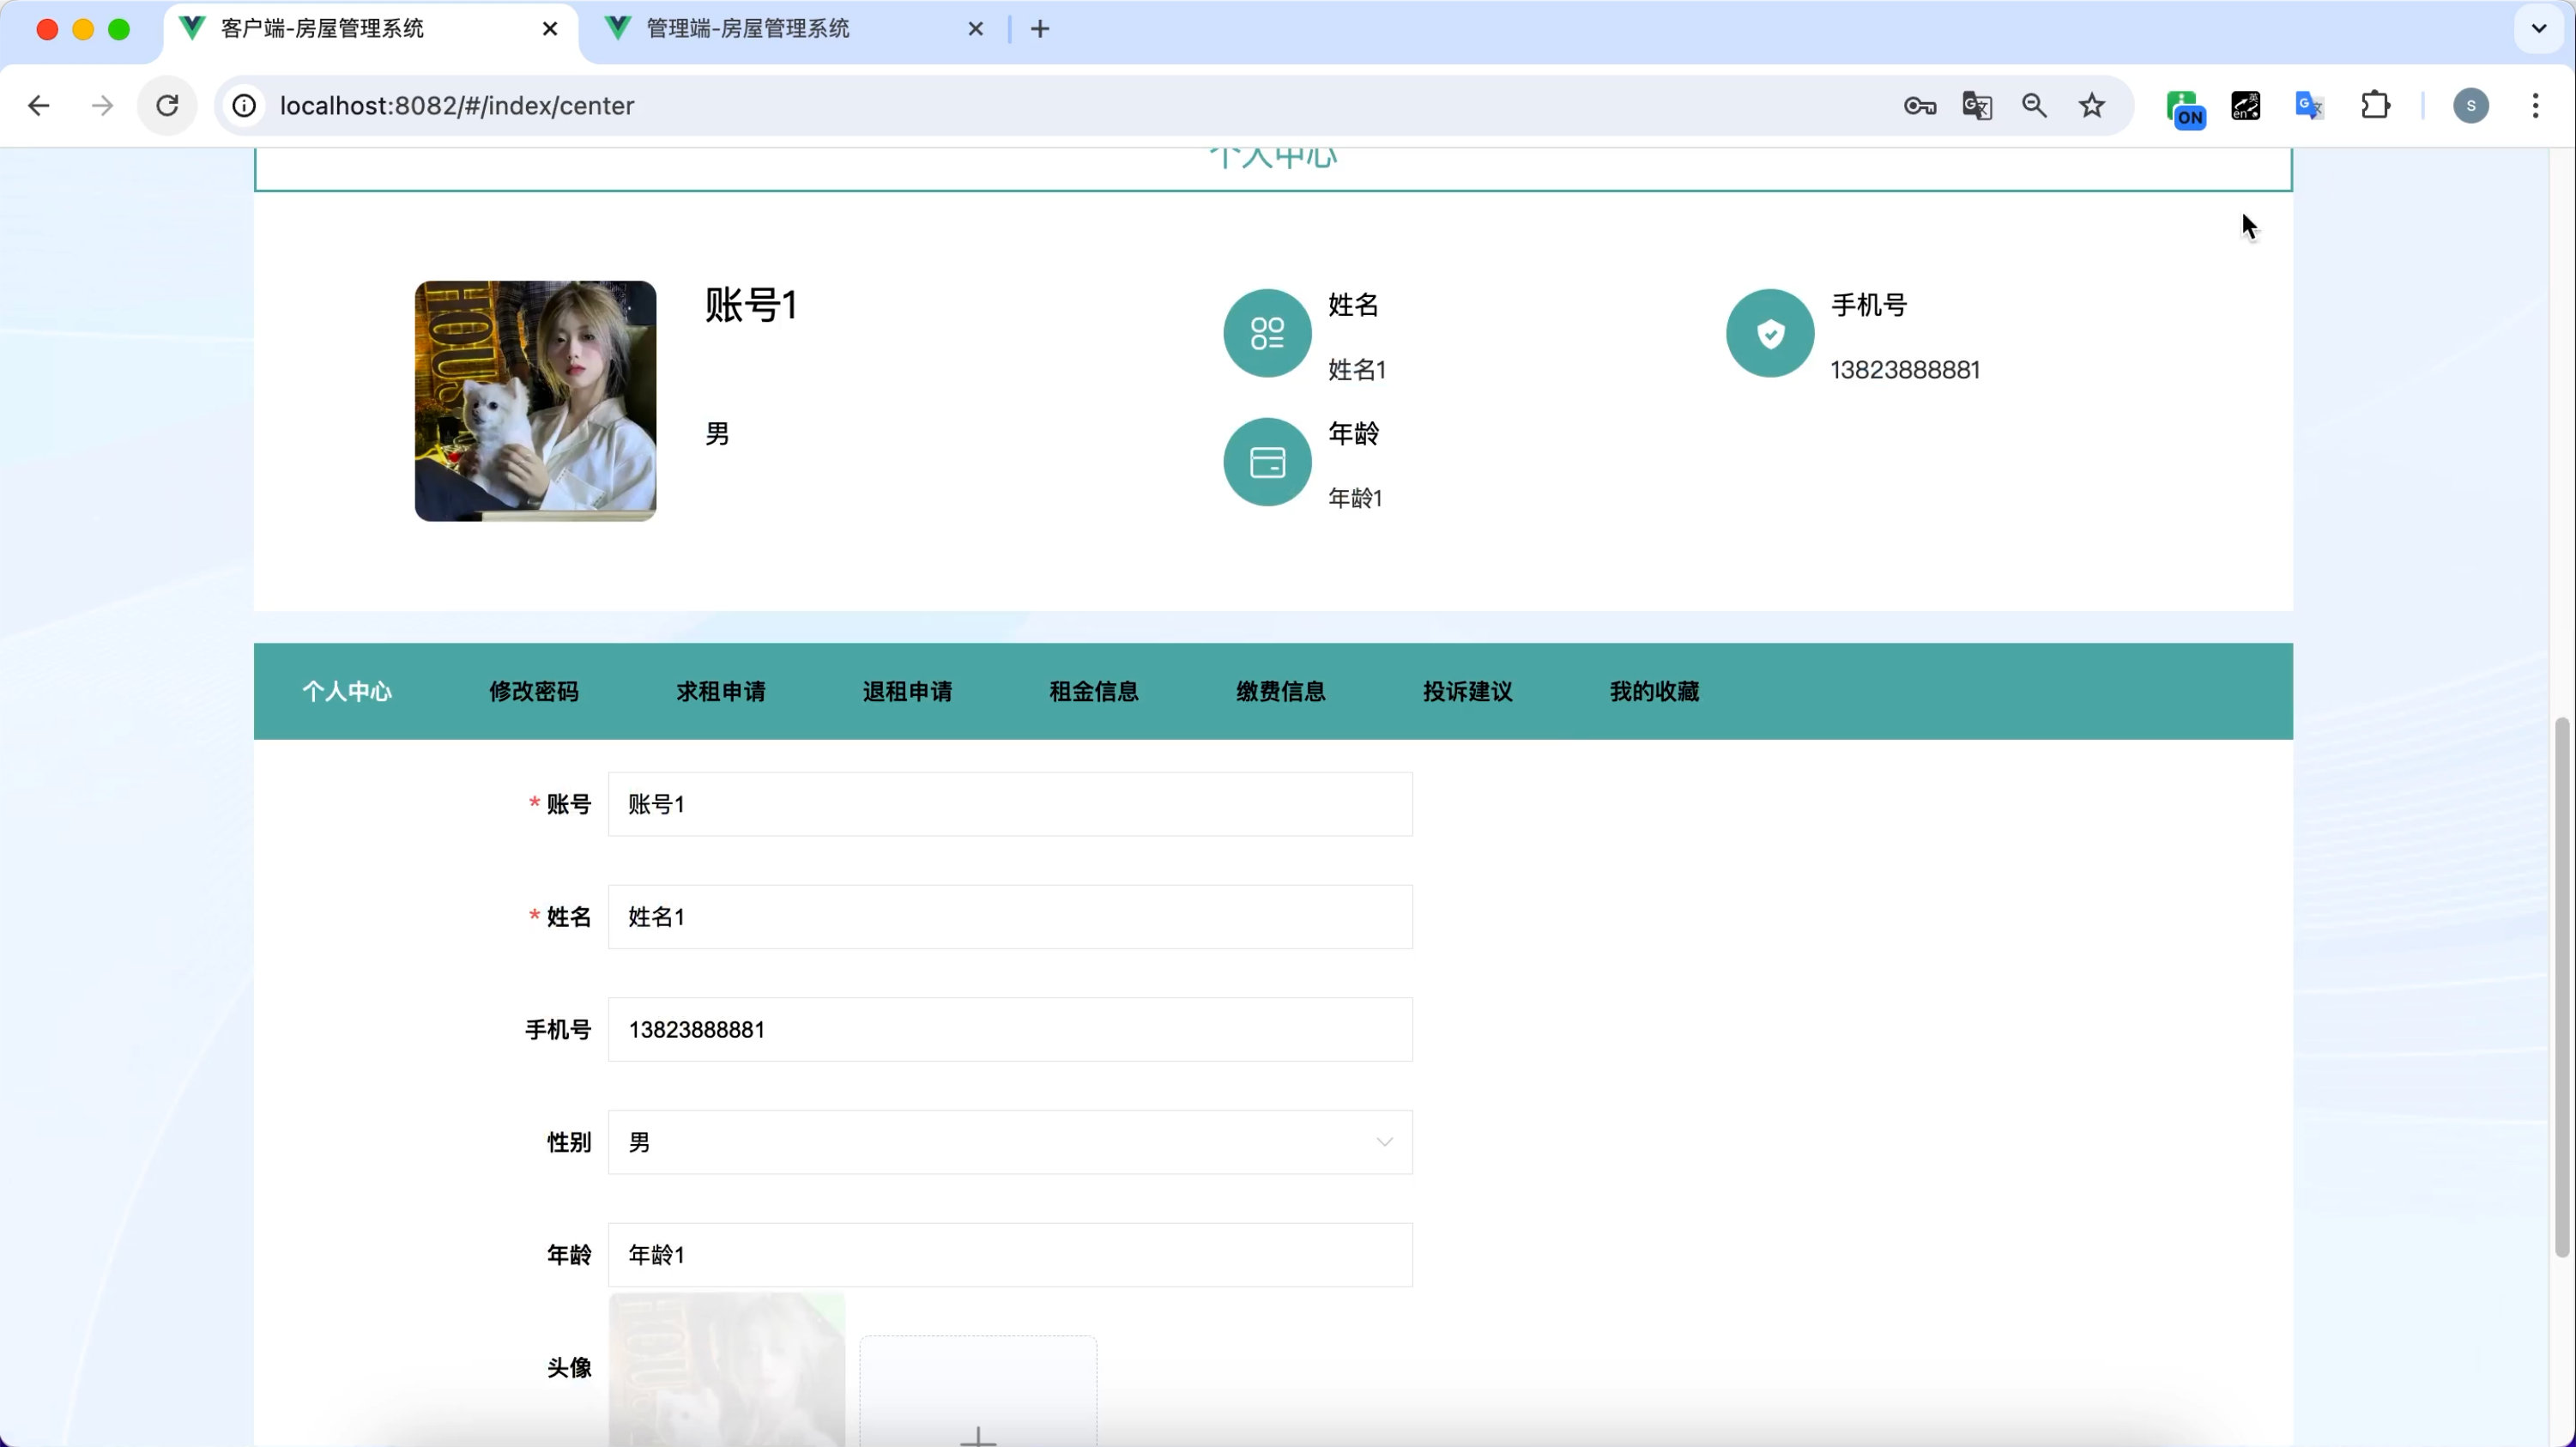Click the 手机号 shield check icon

(x=1769, y=333)
